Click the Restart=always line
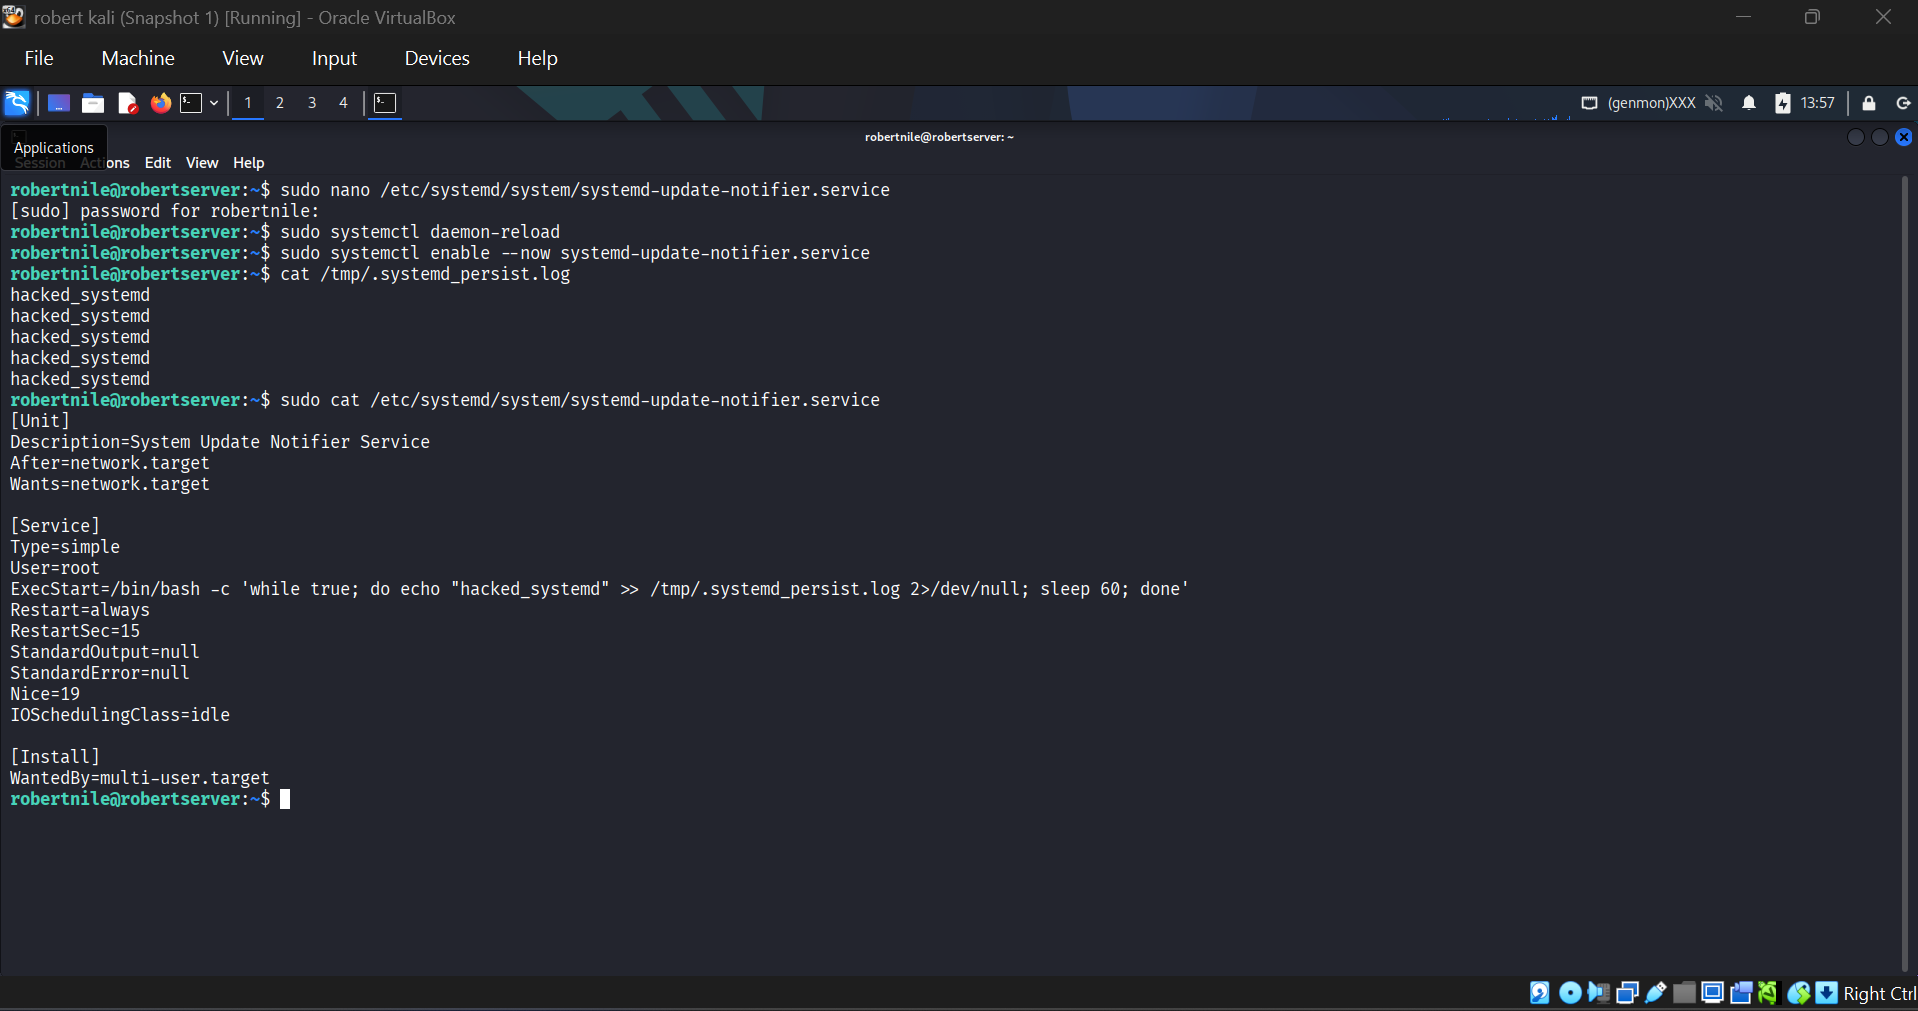This screenshot has height=1011, width=1918. 80,610
